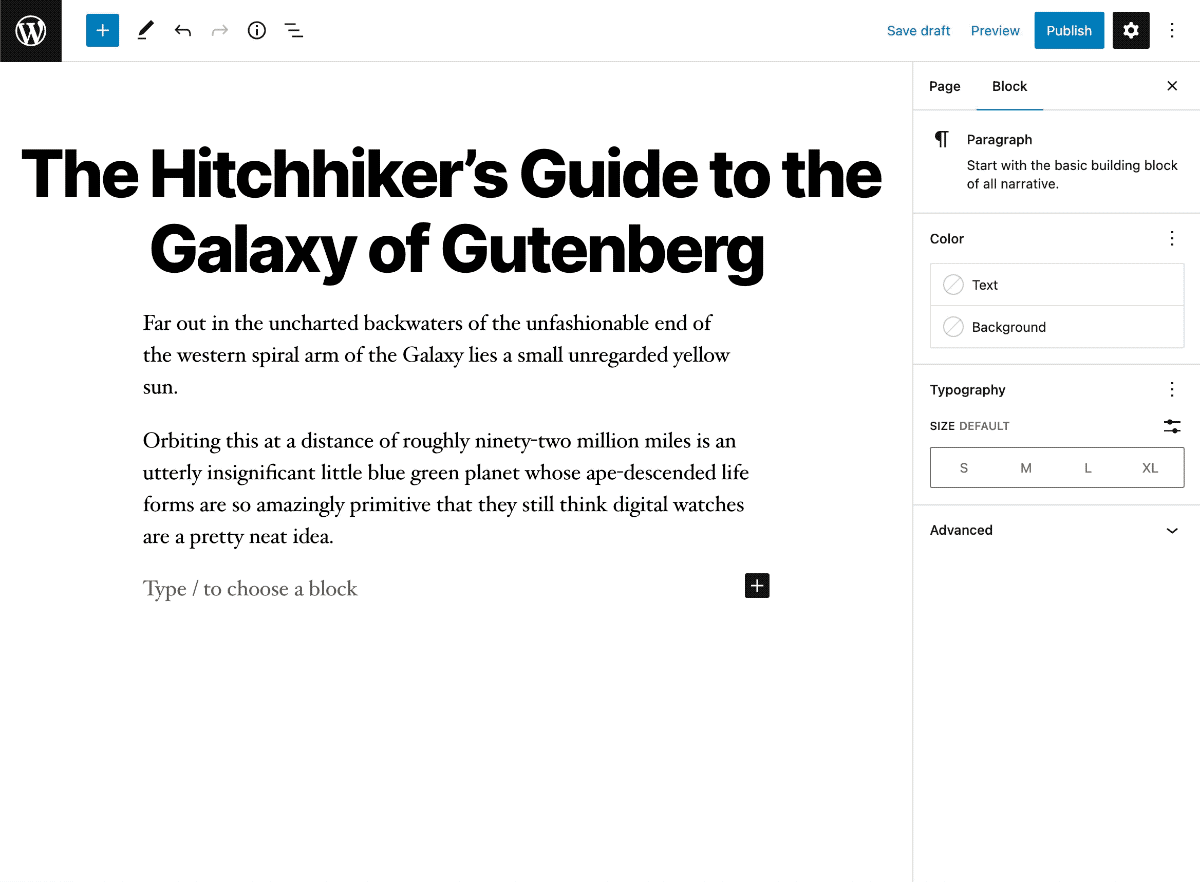Open Typography options three-dot menu
This screenshot has height=882, width=1200.
point(1172,389)
